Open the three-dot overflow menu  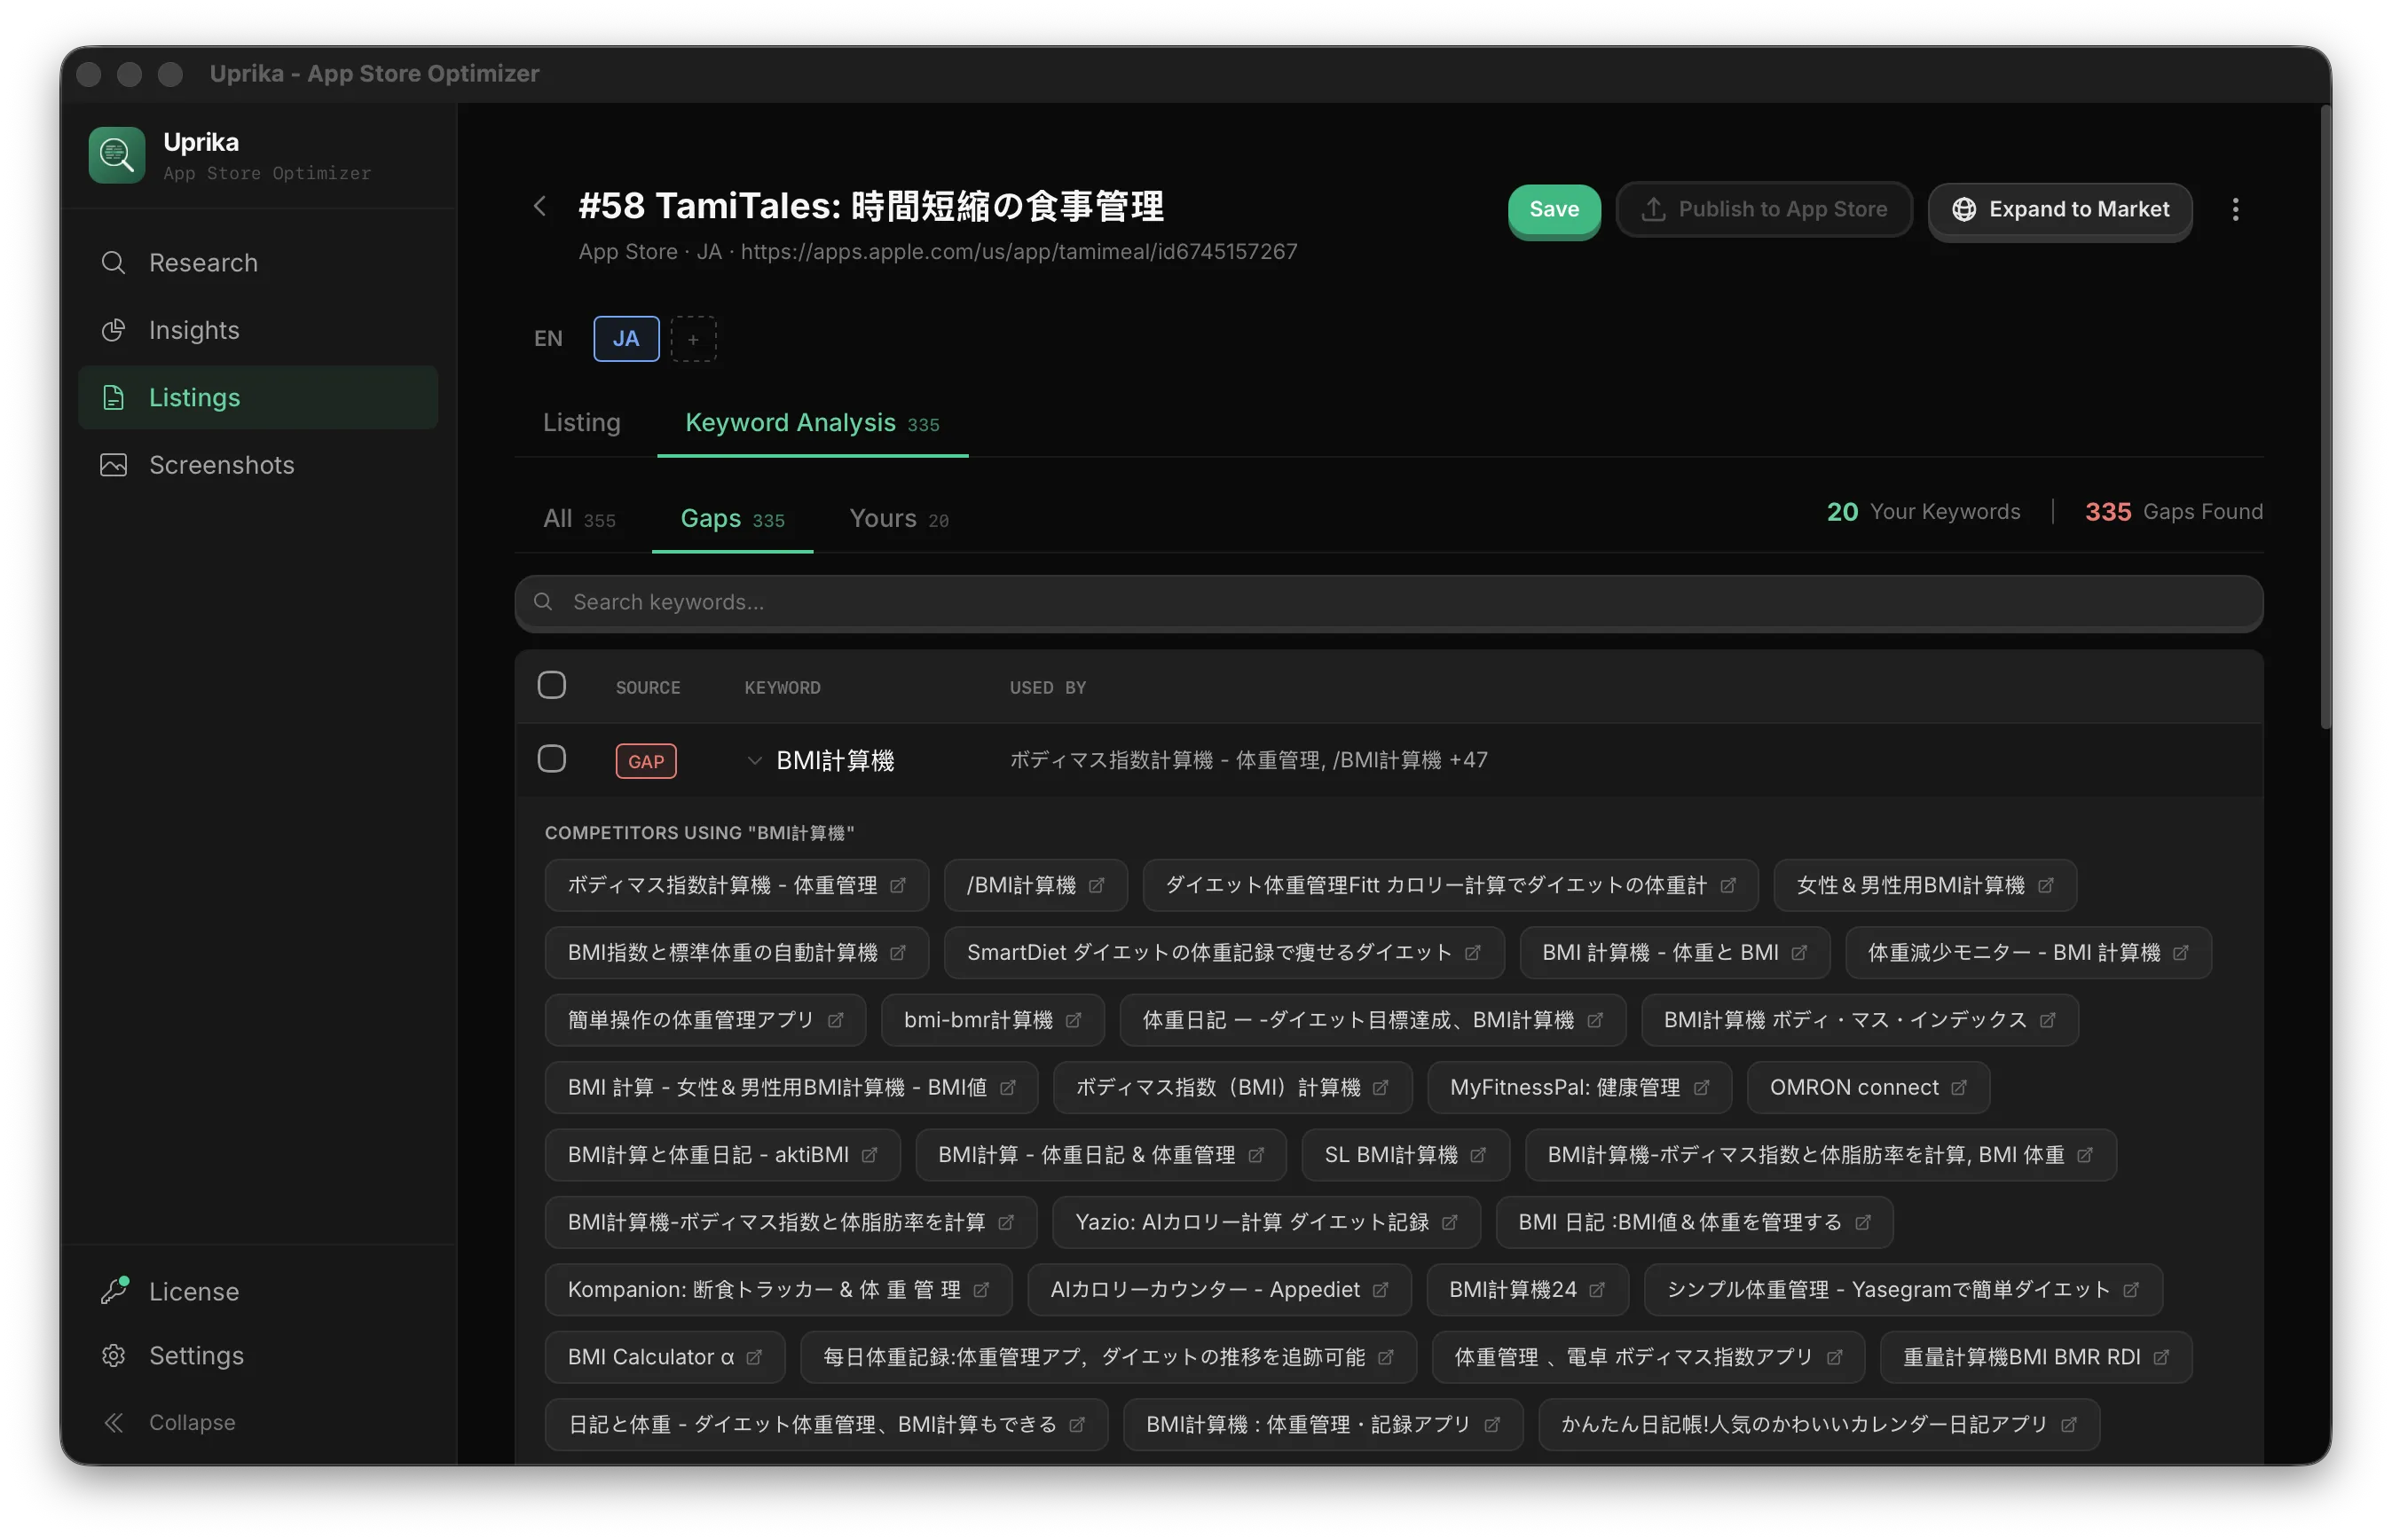point(2236,209)
